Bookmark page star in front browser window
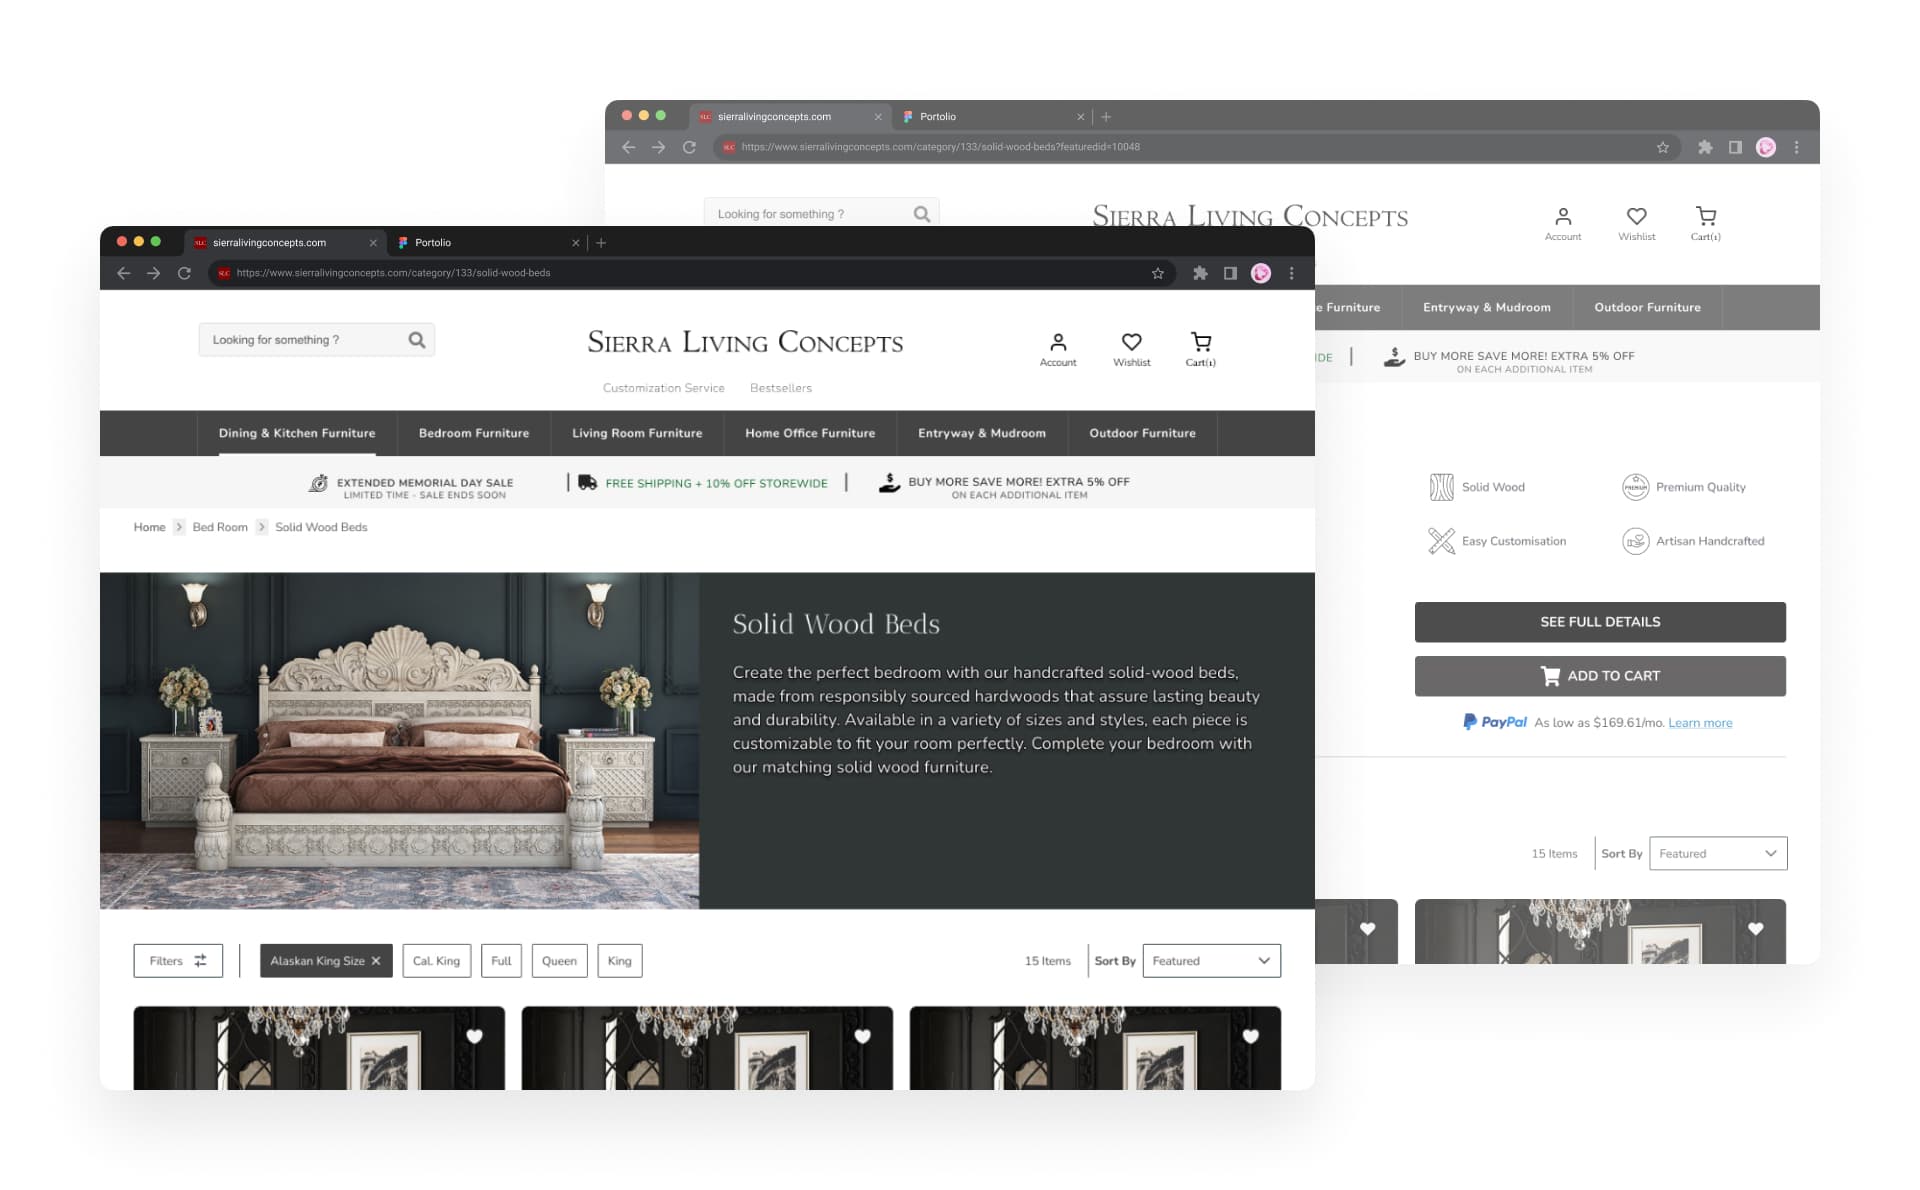The image size is (1920, 1190). [x=1157, y=273]
